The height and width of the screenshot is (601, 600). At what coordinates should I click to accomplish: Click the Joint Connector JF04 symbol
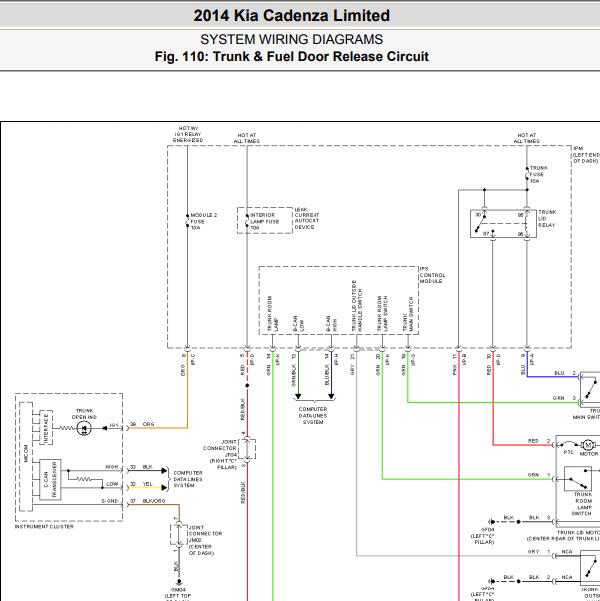tap(247, 449)
